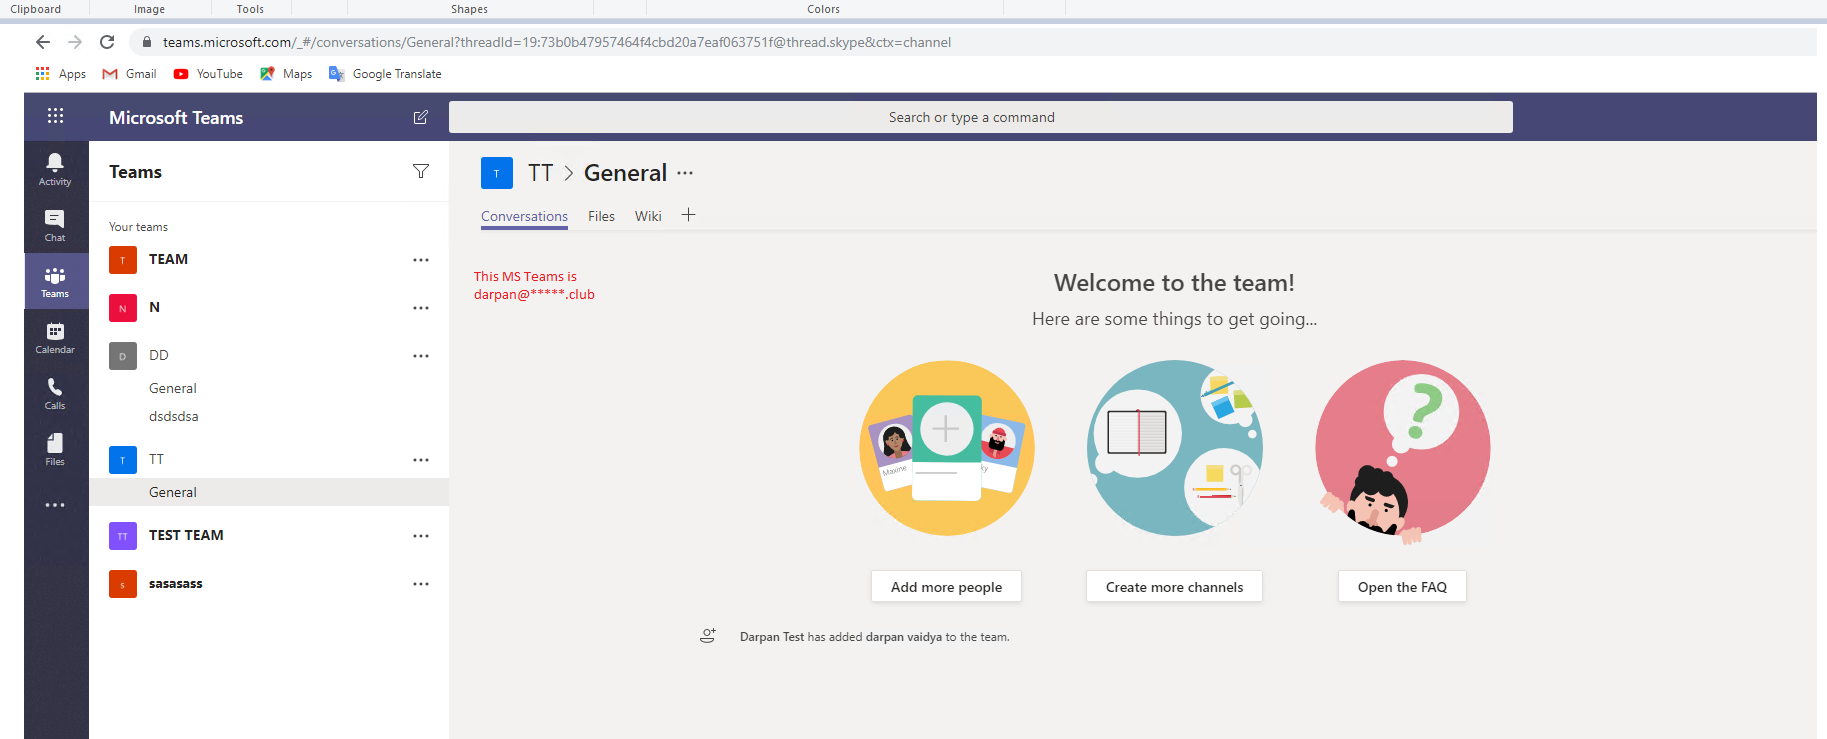The width and height of the screenshot is (1827, 739).
Task: Select the sasasass team name
Action: (x=176, y=583)
